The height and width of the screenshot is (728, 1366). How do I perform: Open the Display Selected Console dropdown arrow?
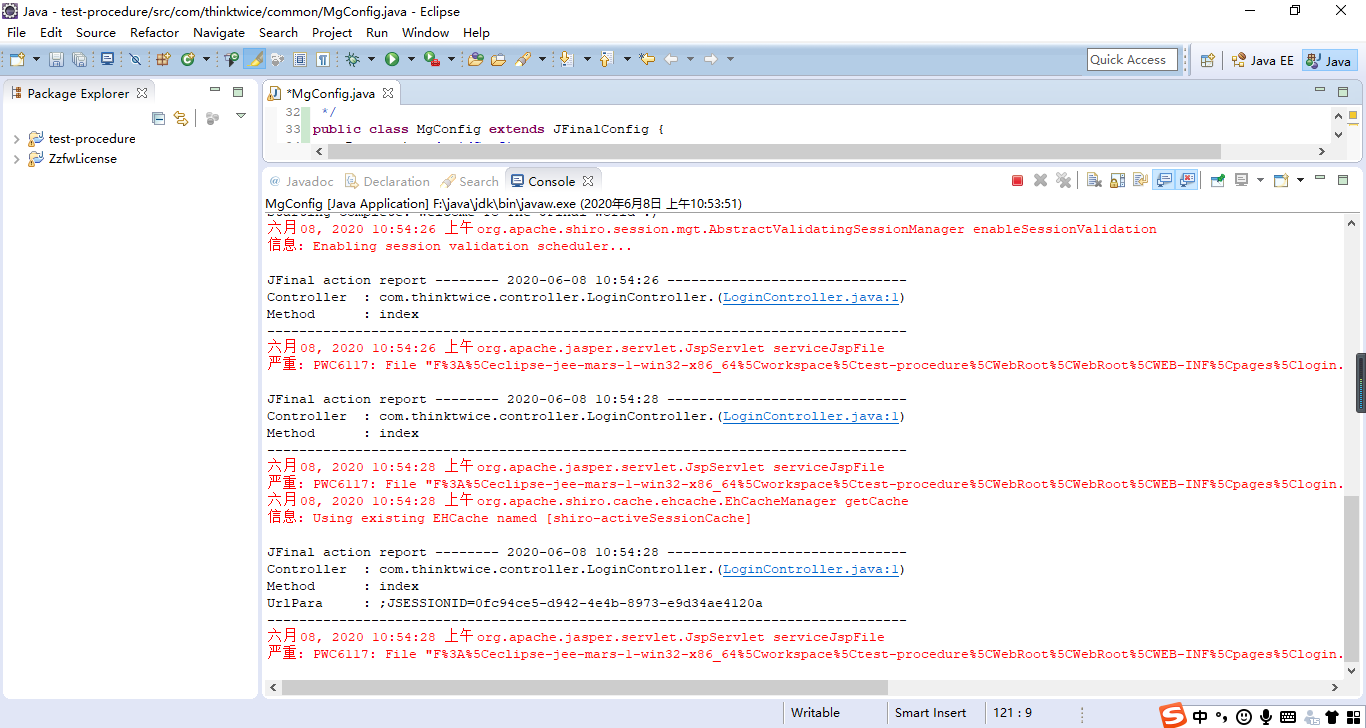pyautogui.click(x=1260, y=181)
